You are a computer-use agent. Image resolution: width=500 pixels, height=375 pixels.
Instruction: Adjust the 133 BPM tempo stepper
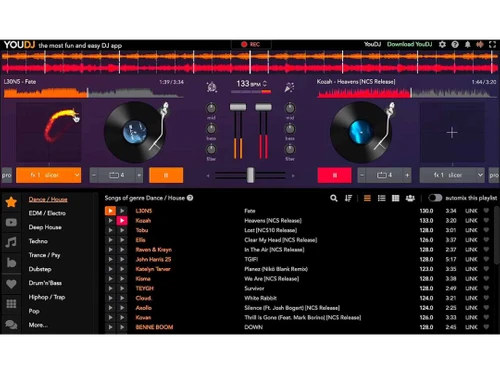click(x=265, y=84)
